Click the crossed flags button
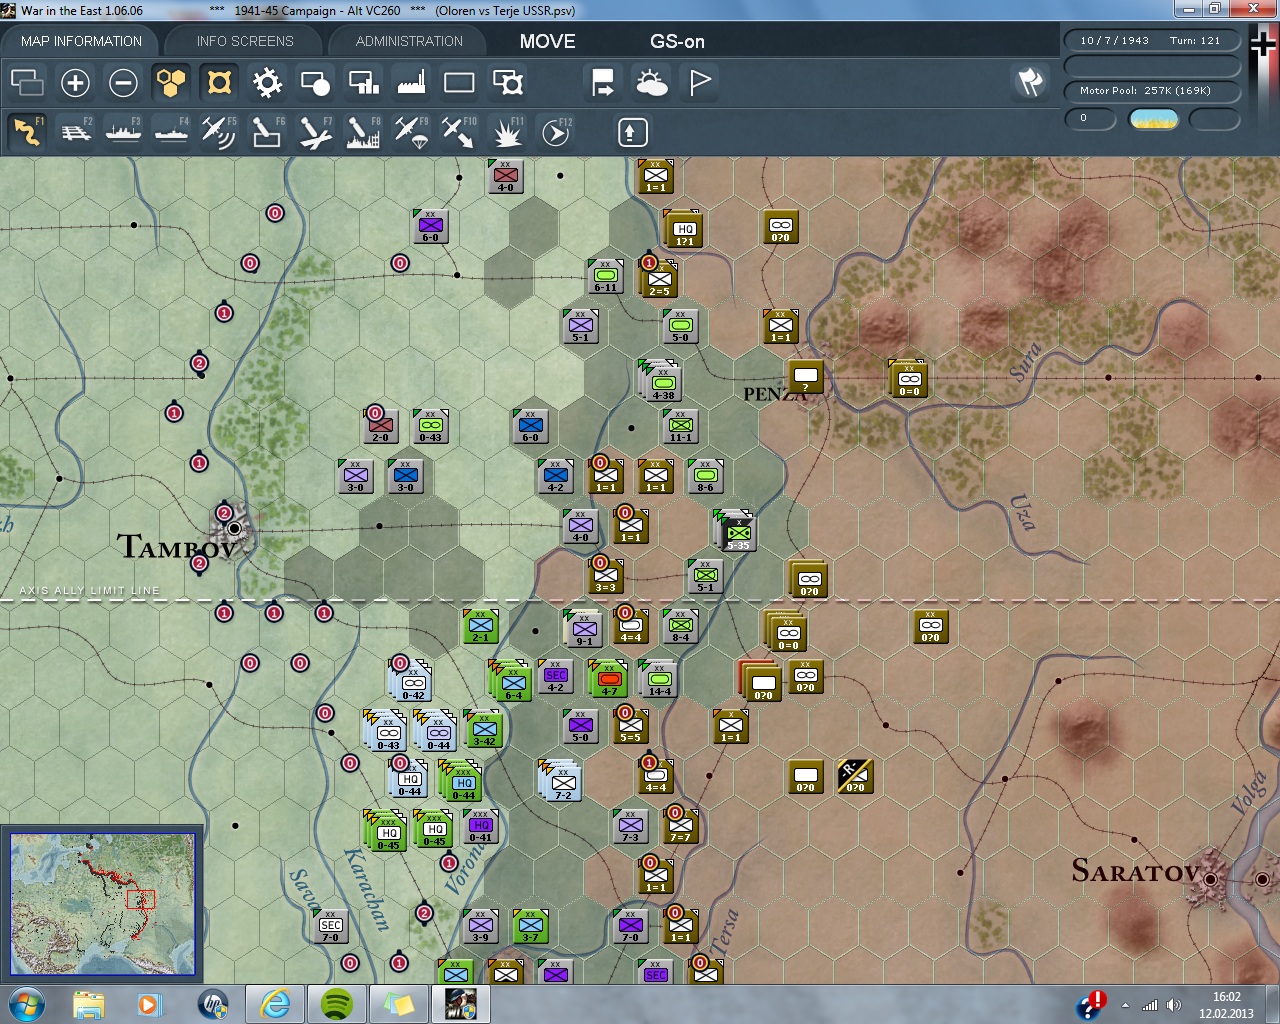Viewport: 1280px width, 1024px height. pyautogui.click(x=1030, y=82)
